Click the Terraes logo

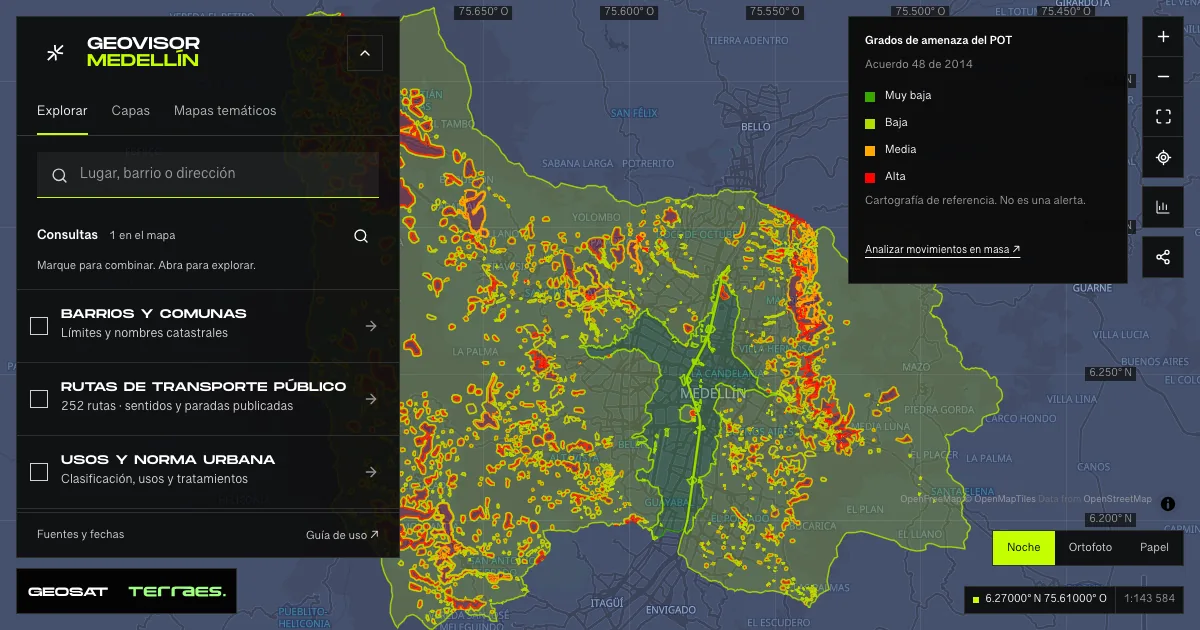[177, 592]
